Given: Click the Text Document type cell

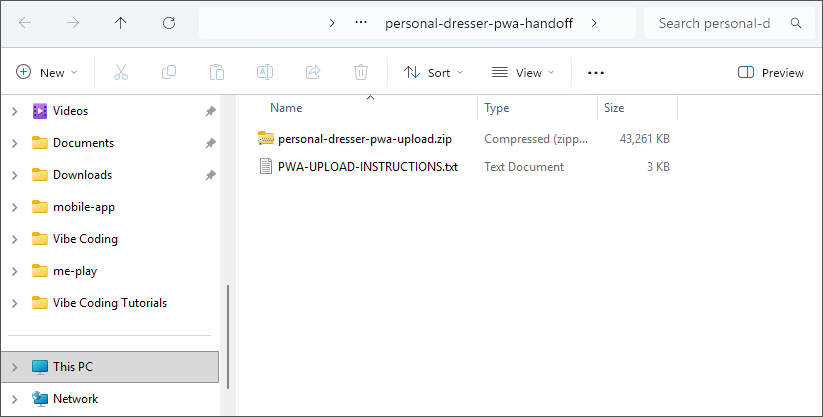Looking at the screenshot, I should (524, 166).
